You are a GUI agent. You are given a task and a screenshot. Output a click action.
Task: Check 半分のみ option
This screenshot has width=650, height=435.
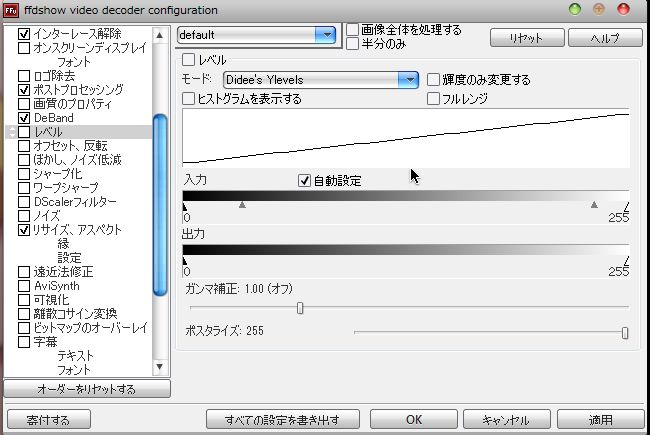(x=352, y=44)
